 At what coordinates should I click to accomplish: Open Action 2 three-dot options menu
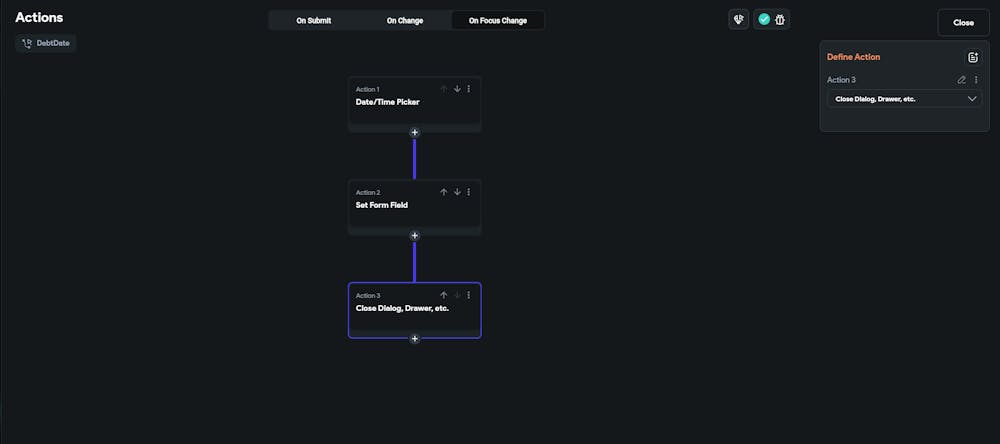[469, 192]
